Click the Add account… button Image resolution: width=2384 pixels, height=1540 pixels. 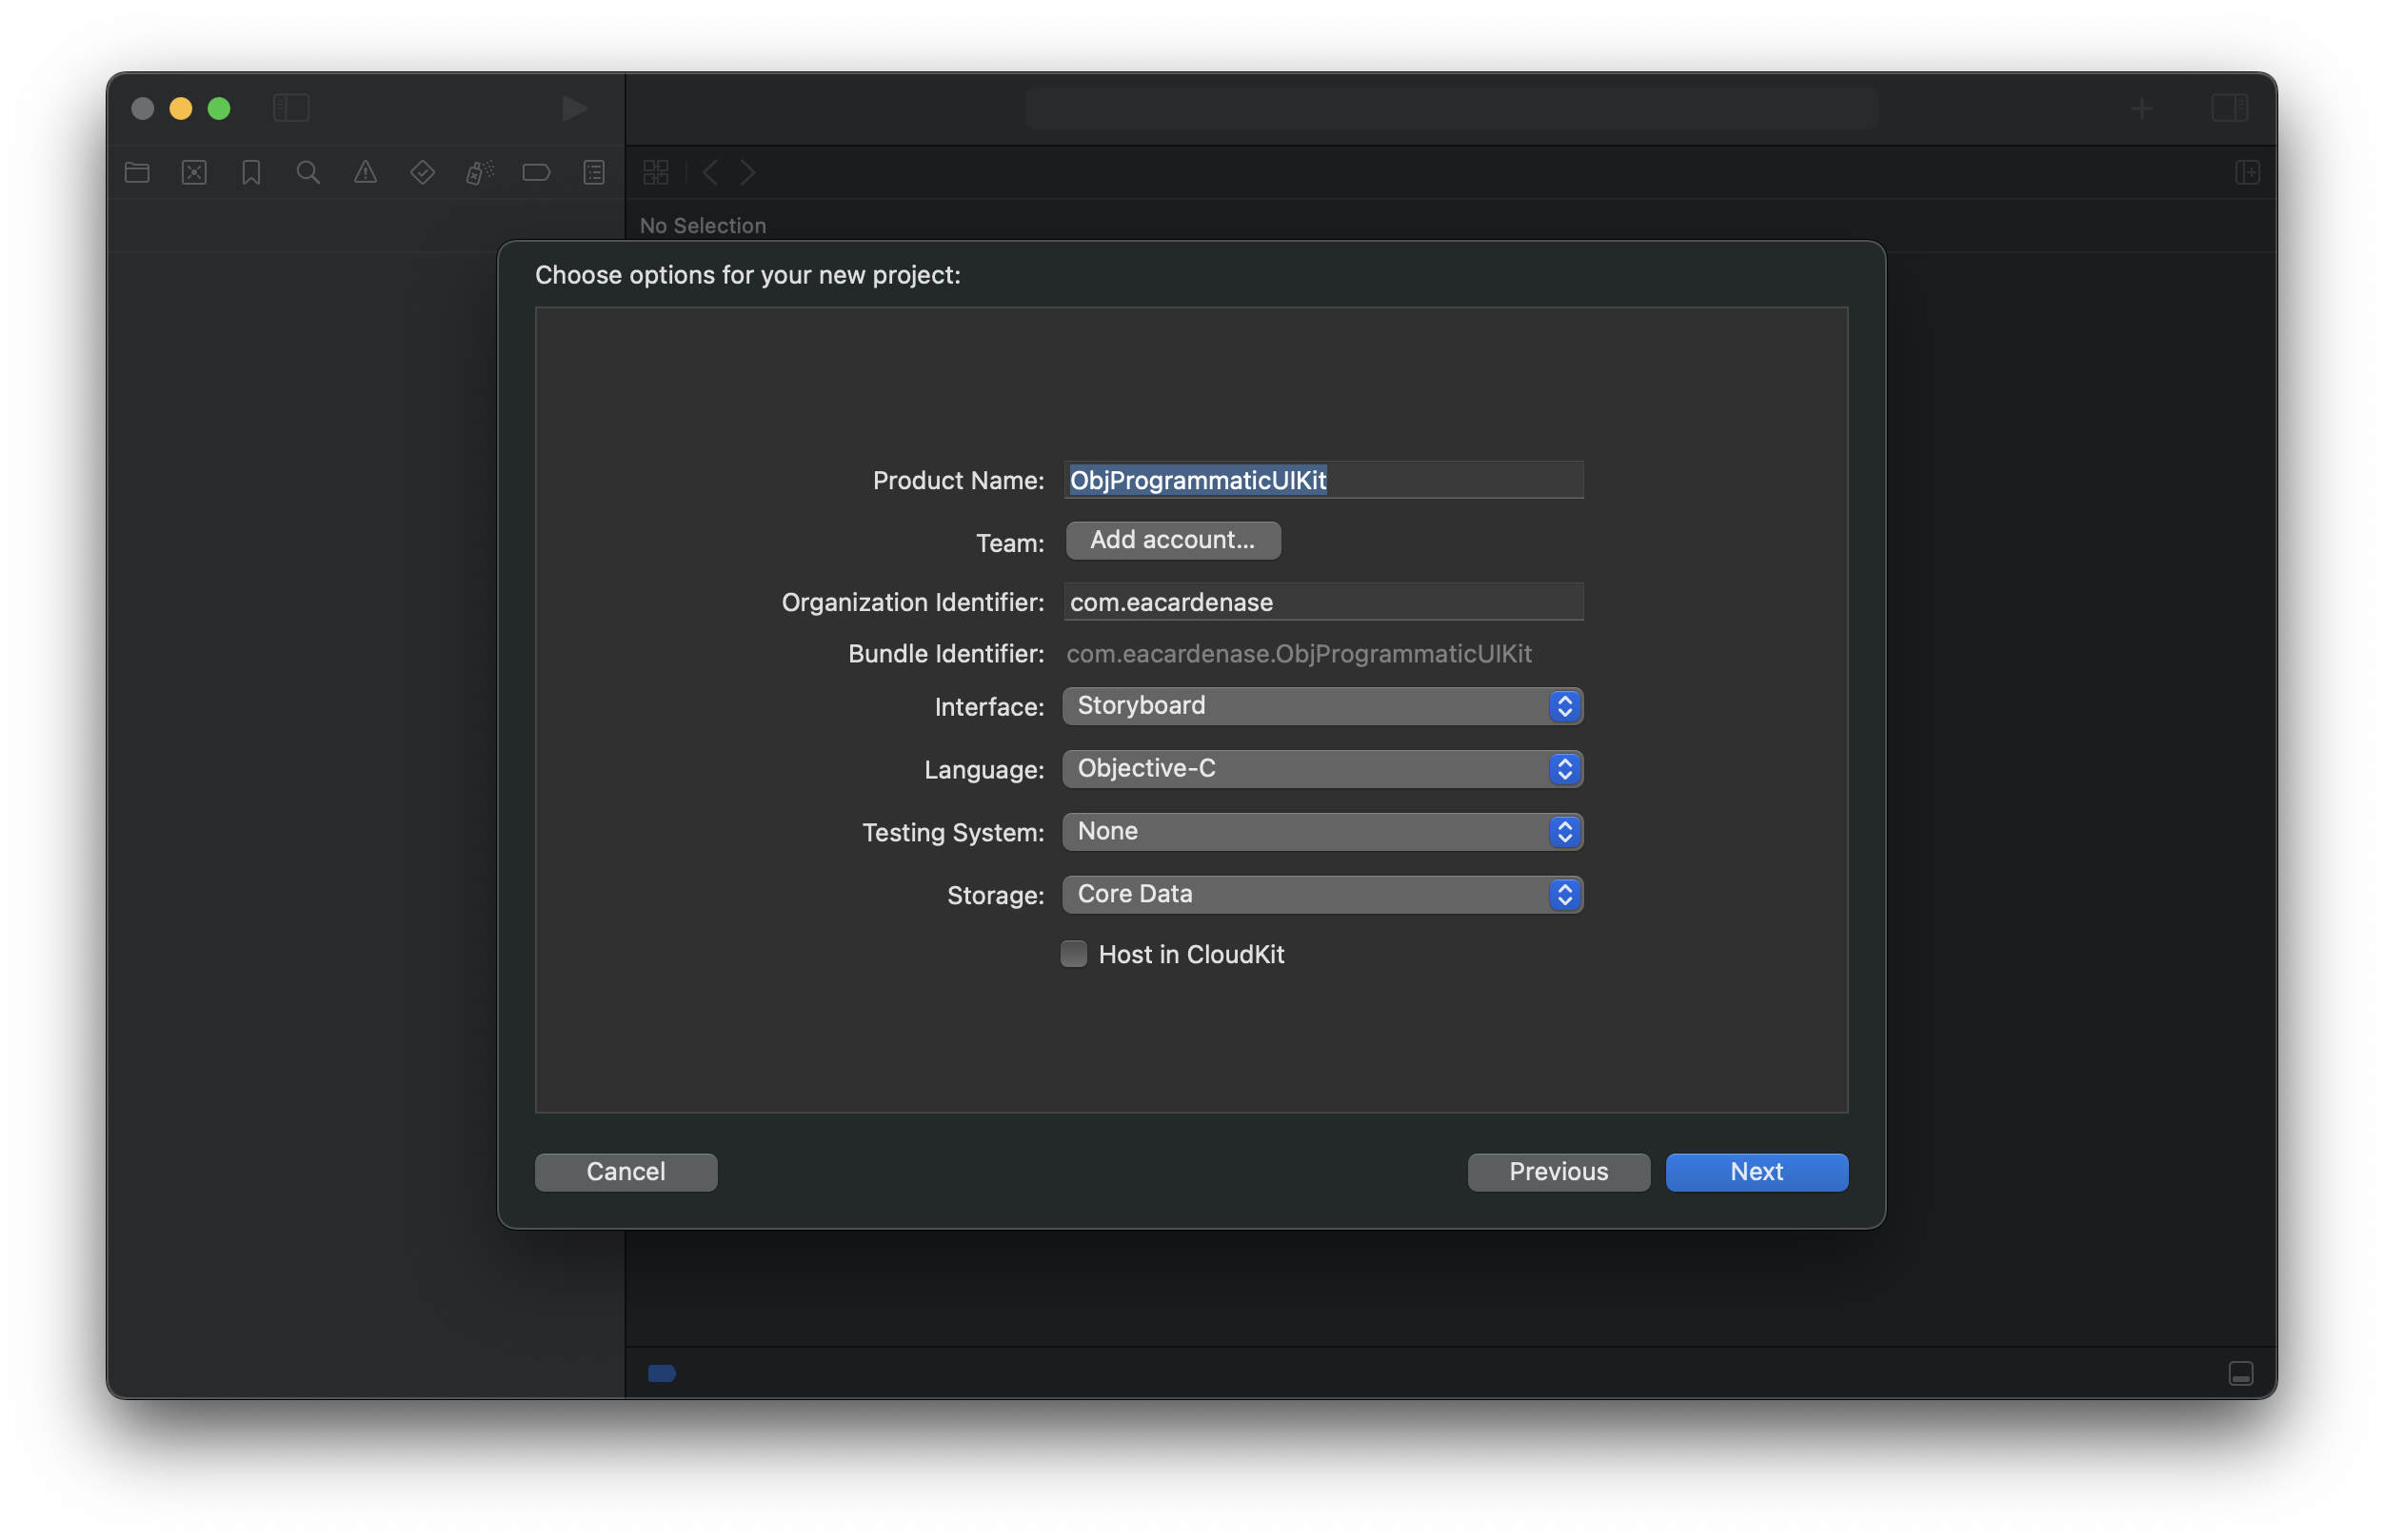pyautogui.click(x=1172, y=540)
